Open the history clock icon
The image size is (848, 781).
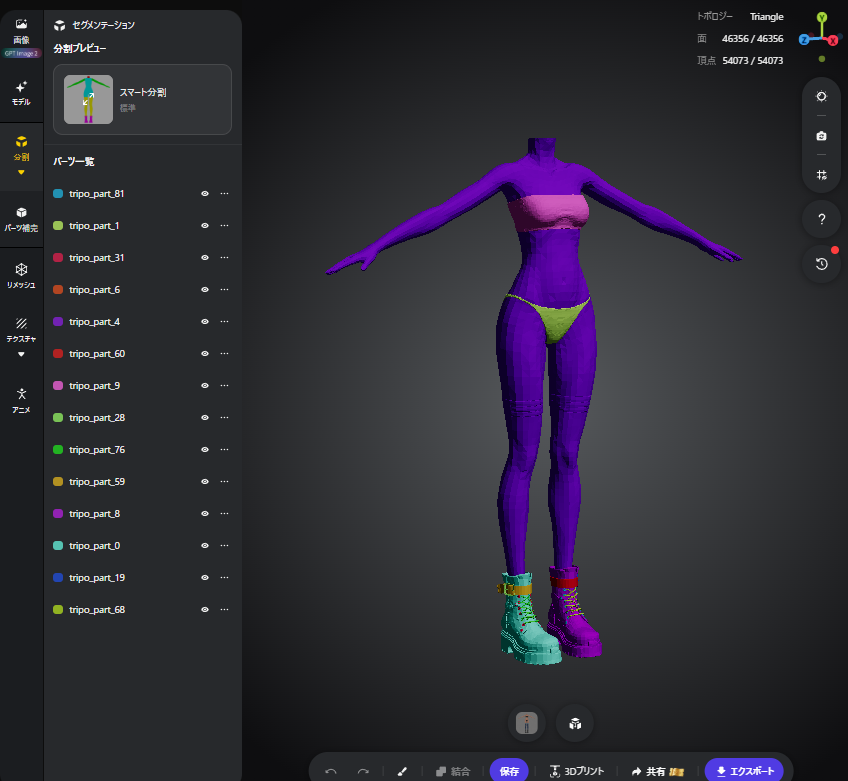click(821, 264)
